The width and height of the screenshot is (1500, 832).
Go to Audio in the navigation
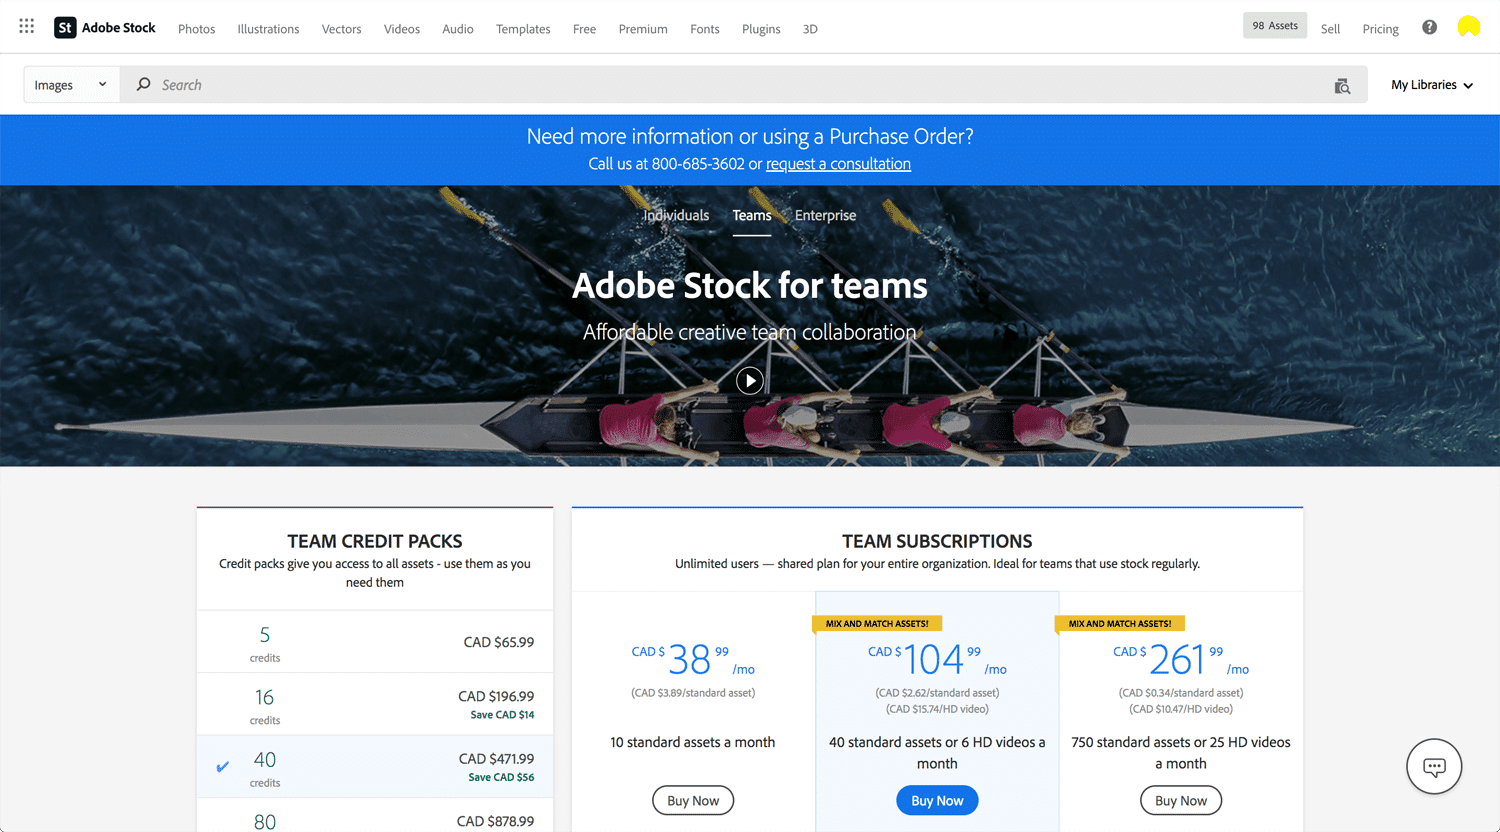pyautogui.click(x=458, y=29)
